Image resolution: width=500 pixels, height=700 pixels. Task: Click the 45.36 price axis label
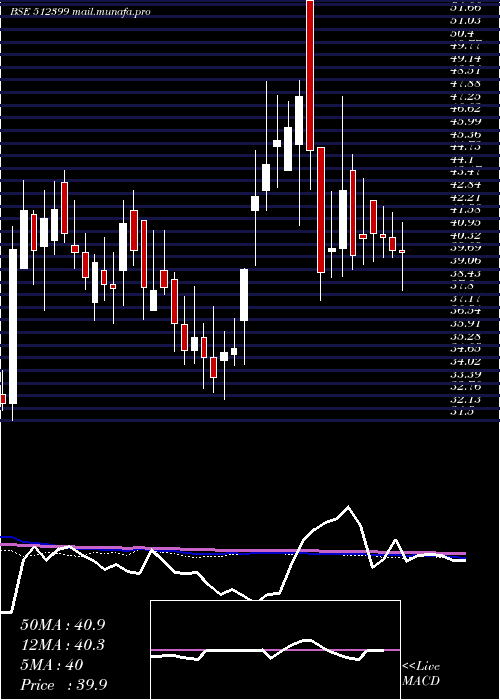coord(466,134)
